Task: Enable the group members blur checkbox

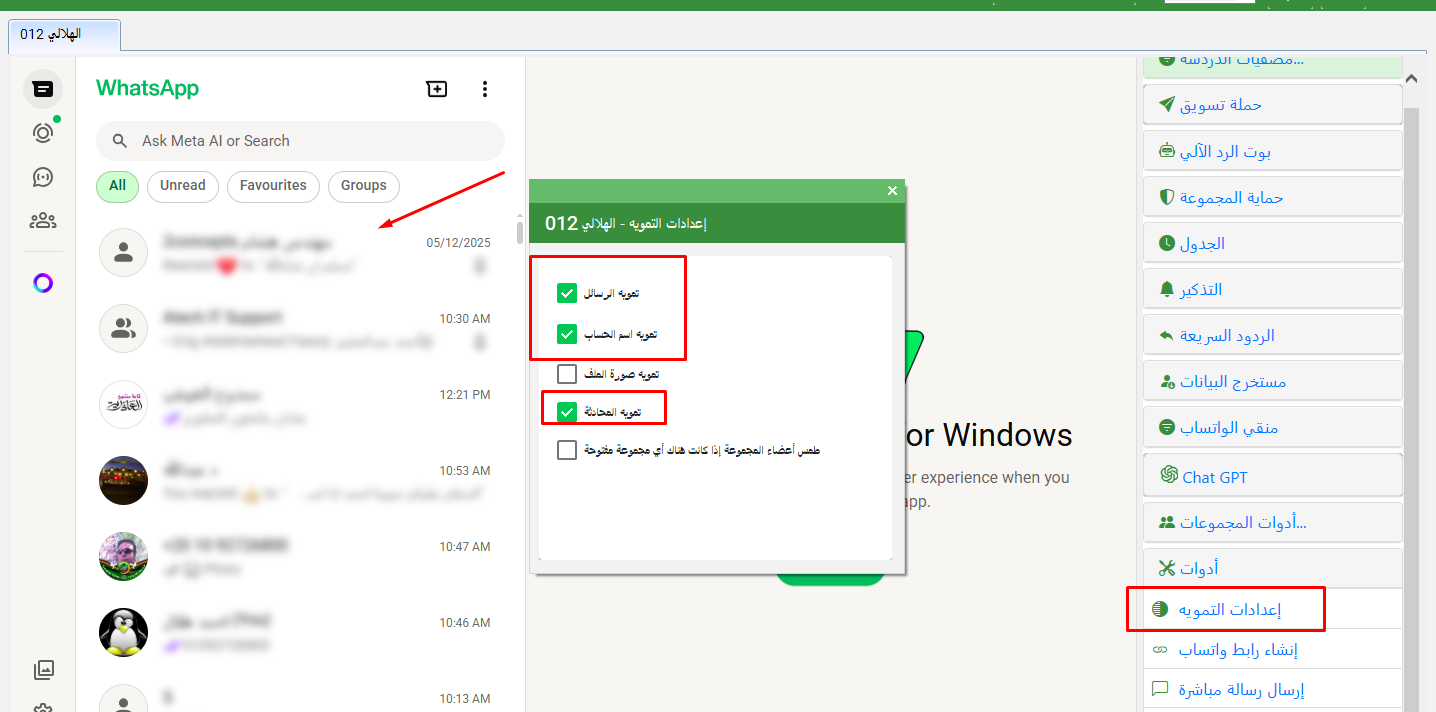Action: [x=567, y=450]
